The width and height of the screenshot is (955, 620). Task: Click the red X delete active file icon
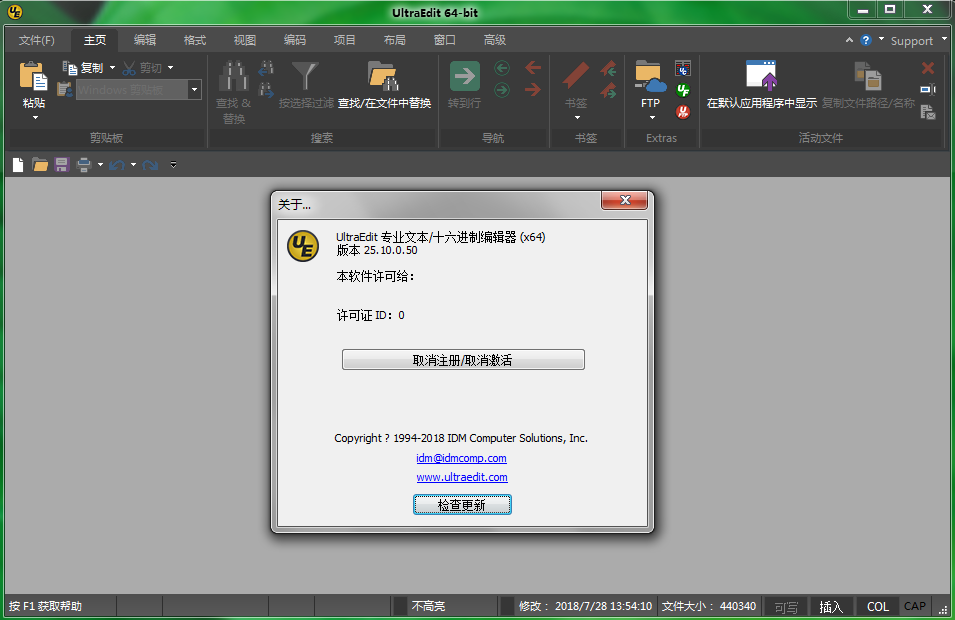pos(928,68)
